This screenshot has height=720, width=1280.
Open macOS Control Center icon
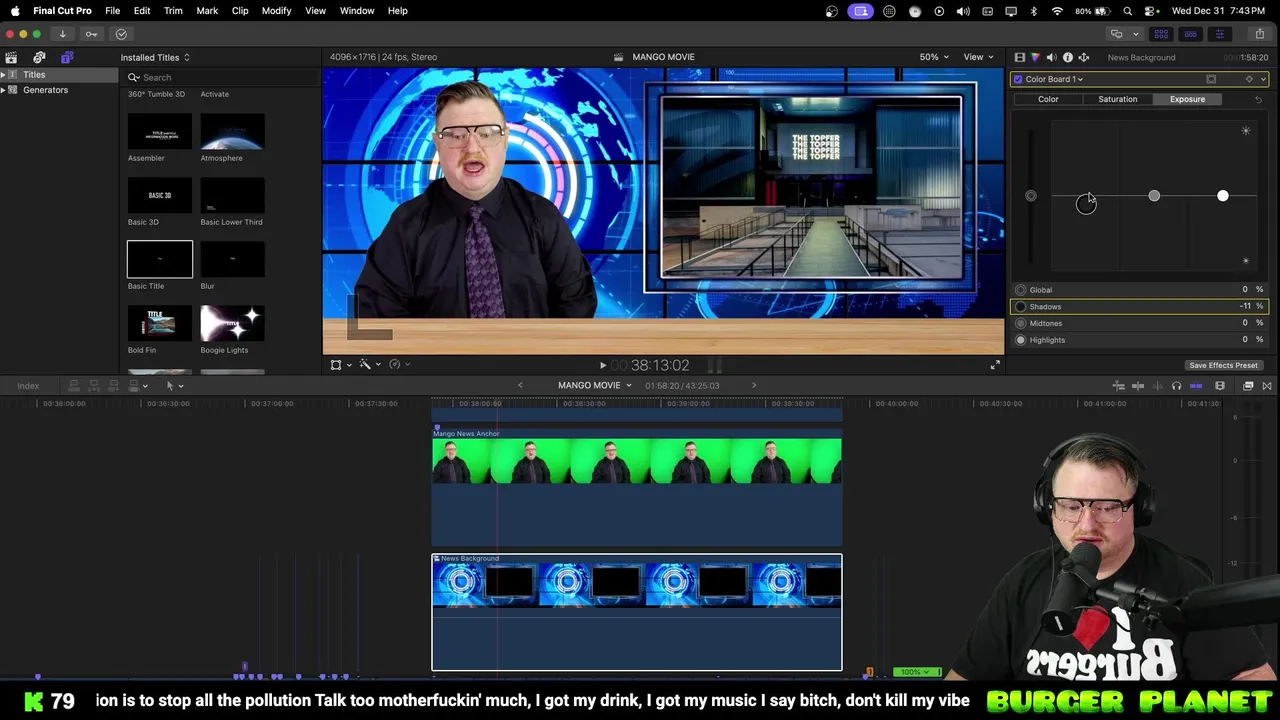(x=1151, y=11)
